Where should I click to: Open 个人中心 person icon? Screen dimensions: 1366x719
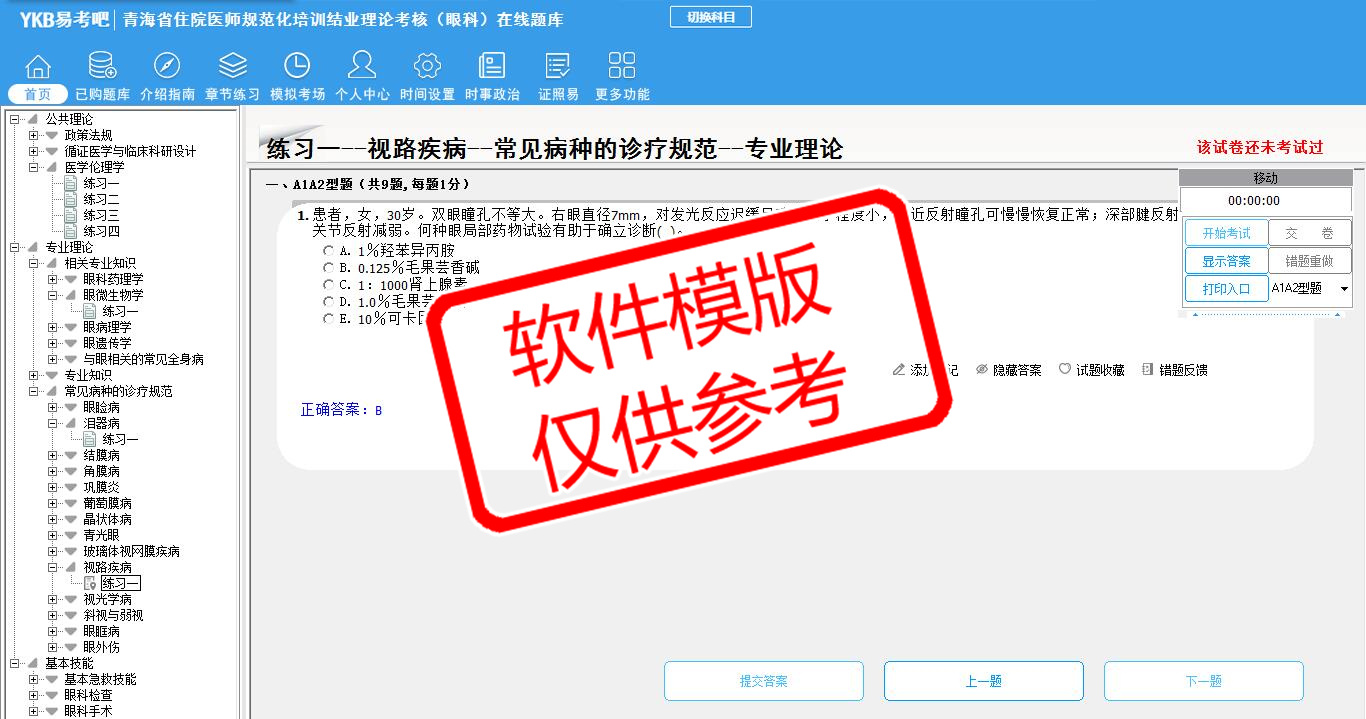tap(362, 67)
